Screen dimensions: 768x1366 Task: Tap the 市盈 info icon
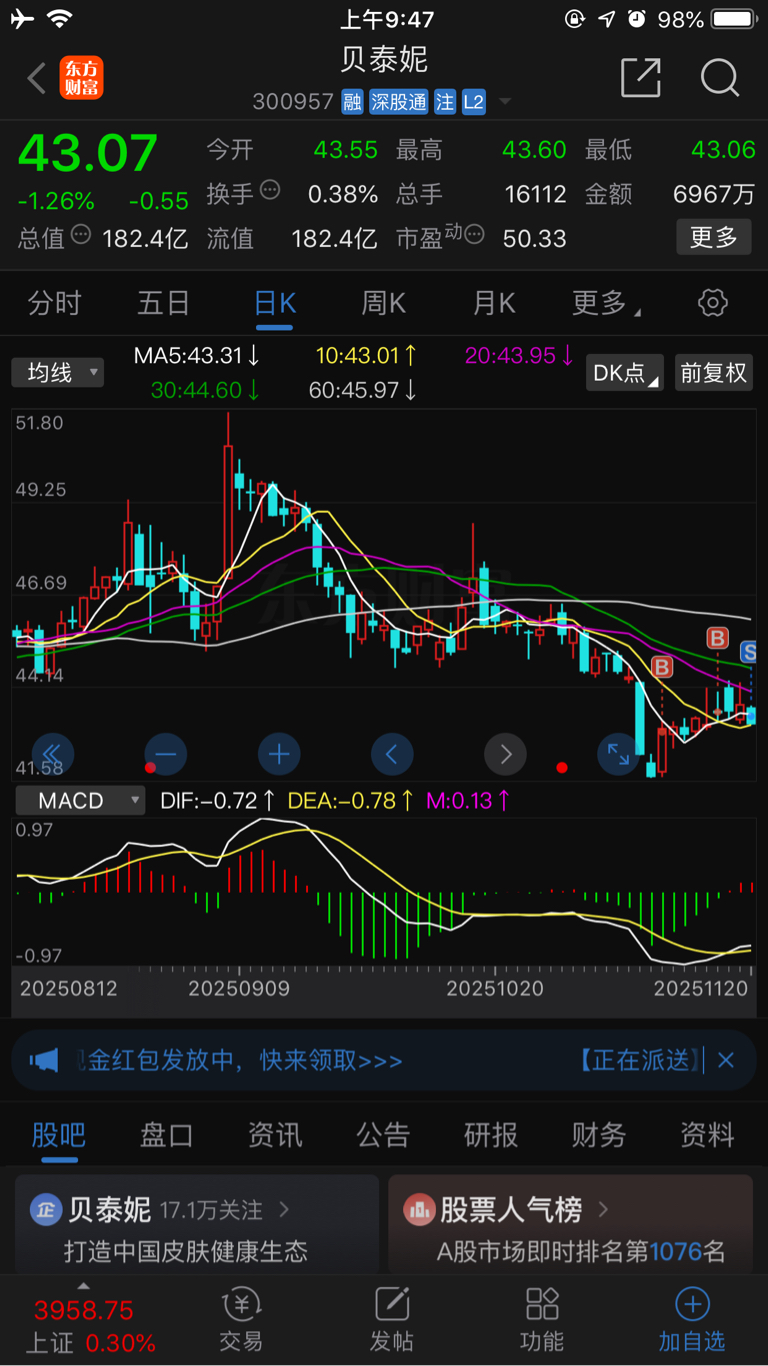tap(475, 234)
